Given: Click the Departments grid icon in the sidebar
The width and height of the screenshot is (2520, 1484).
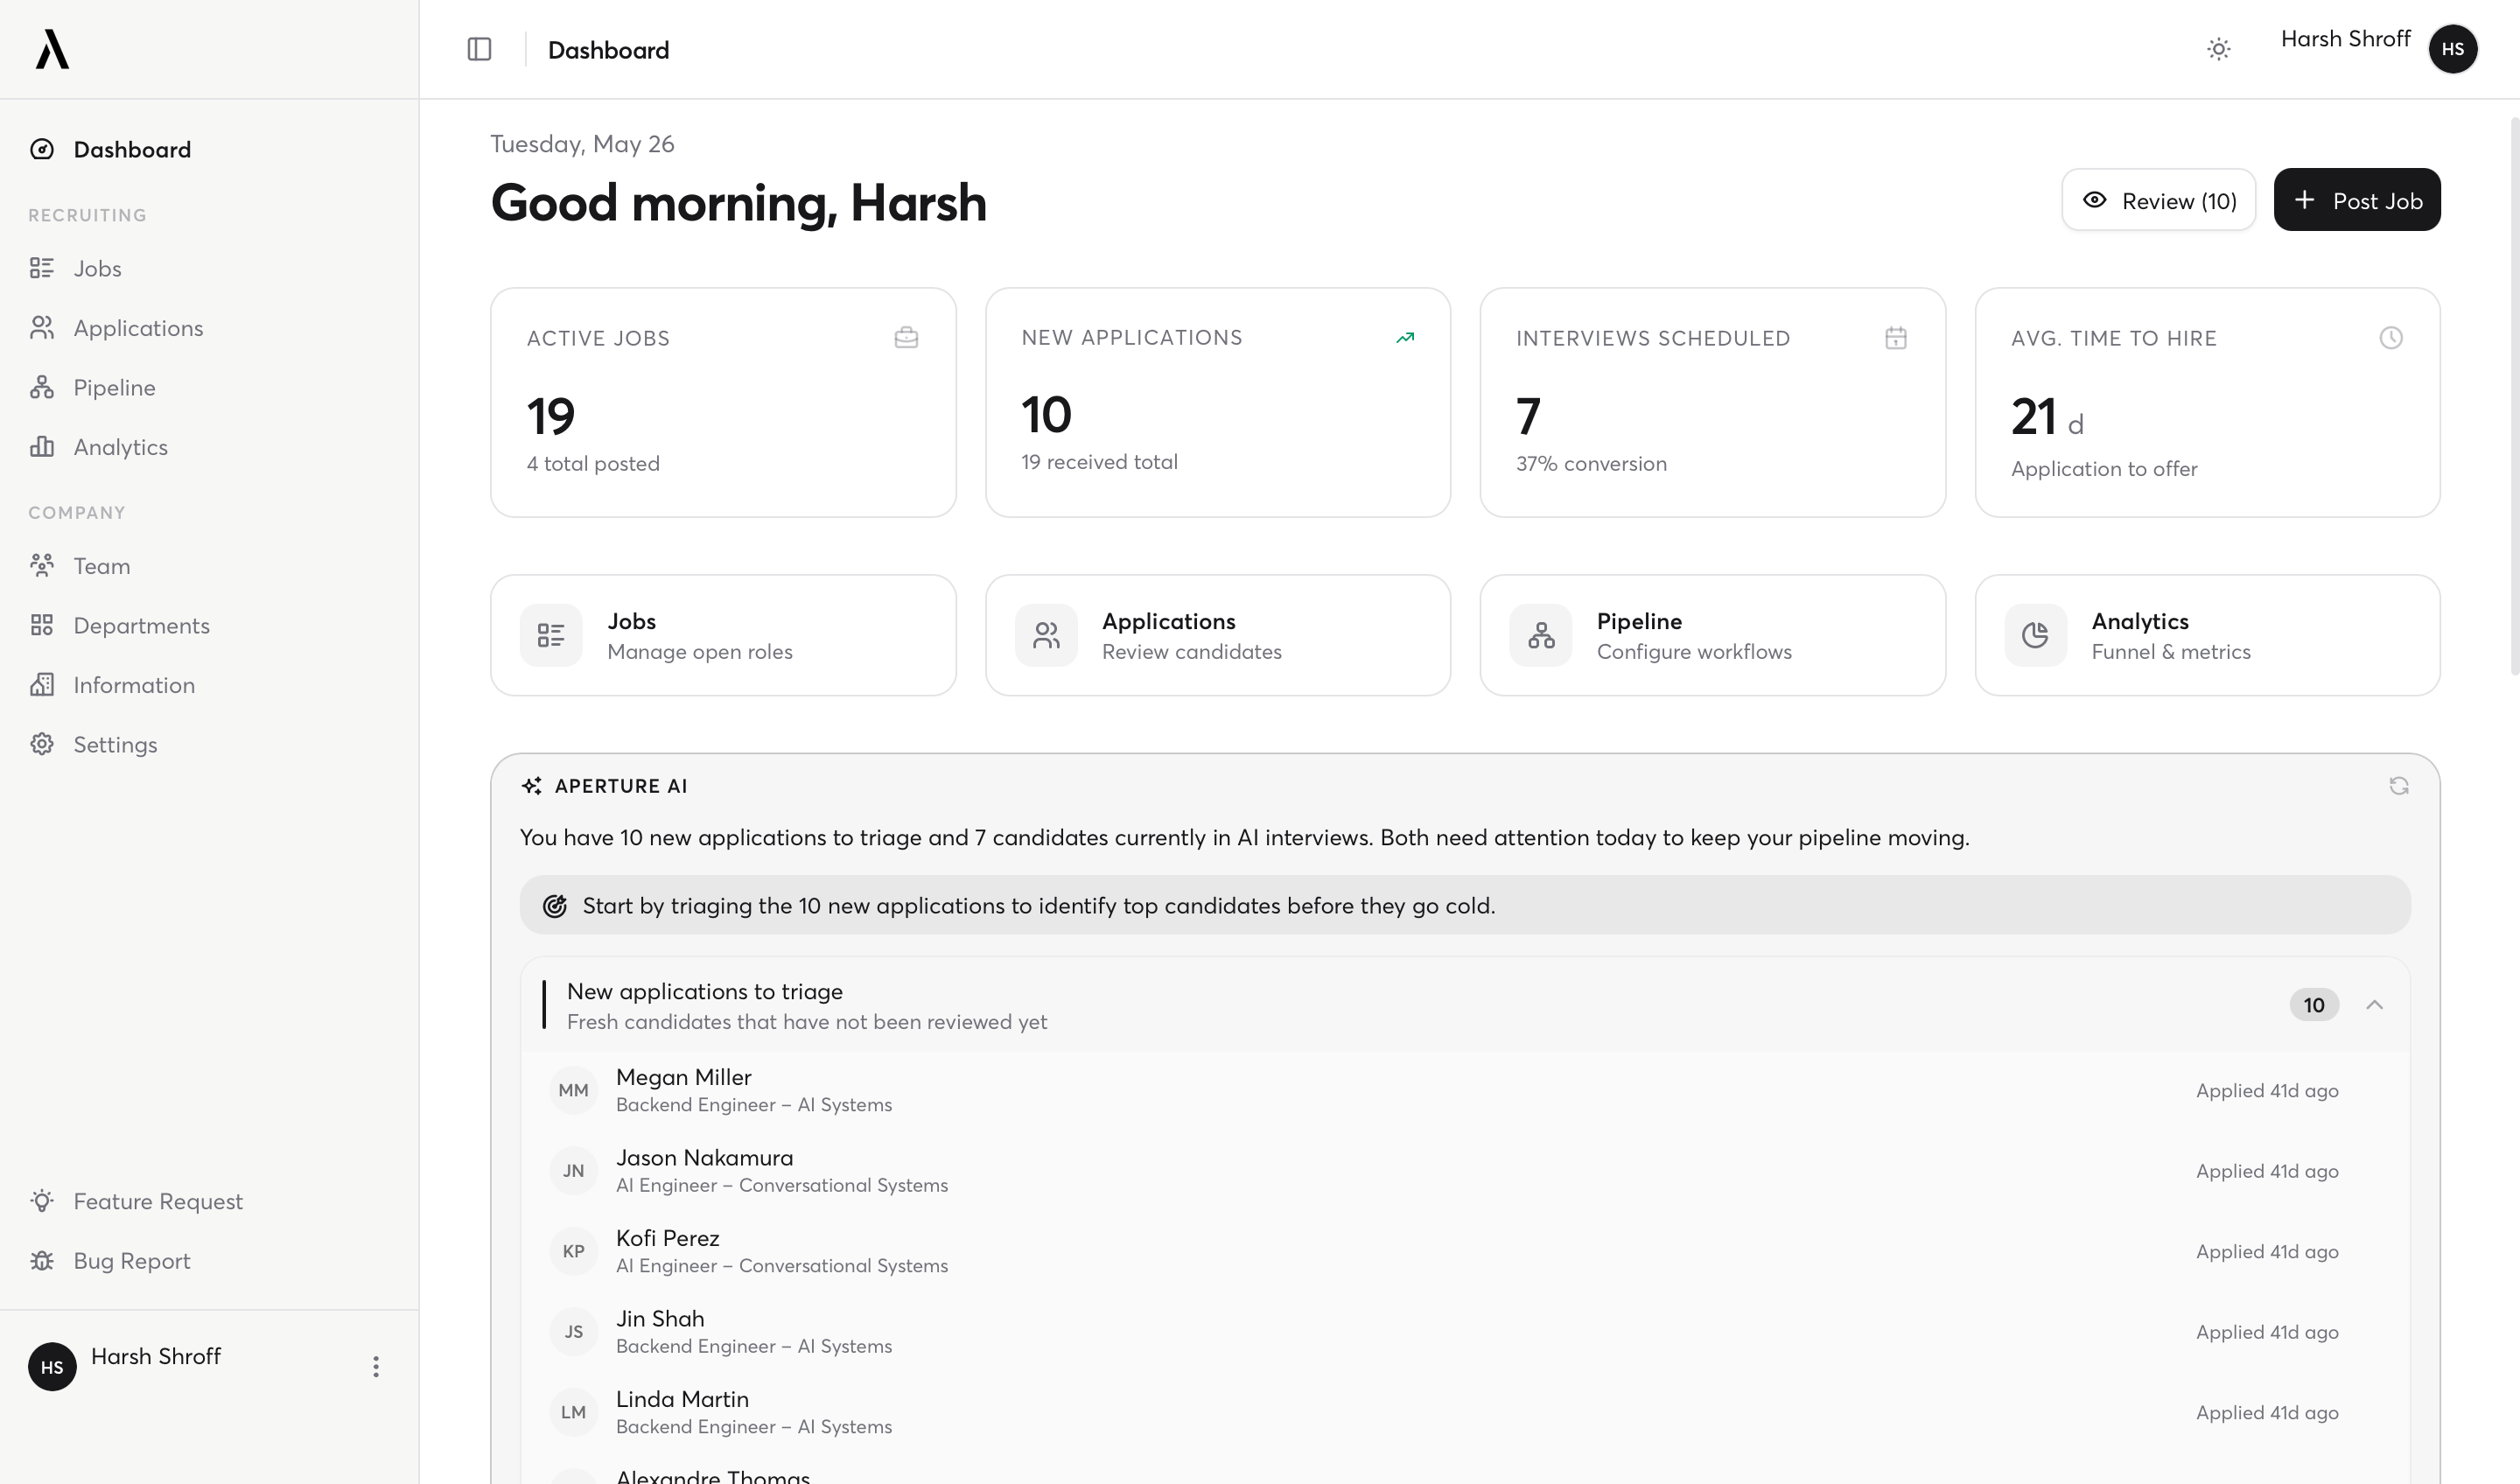Looking at the screenshot, I should tap(42, 625).
